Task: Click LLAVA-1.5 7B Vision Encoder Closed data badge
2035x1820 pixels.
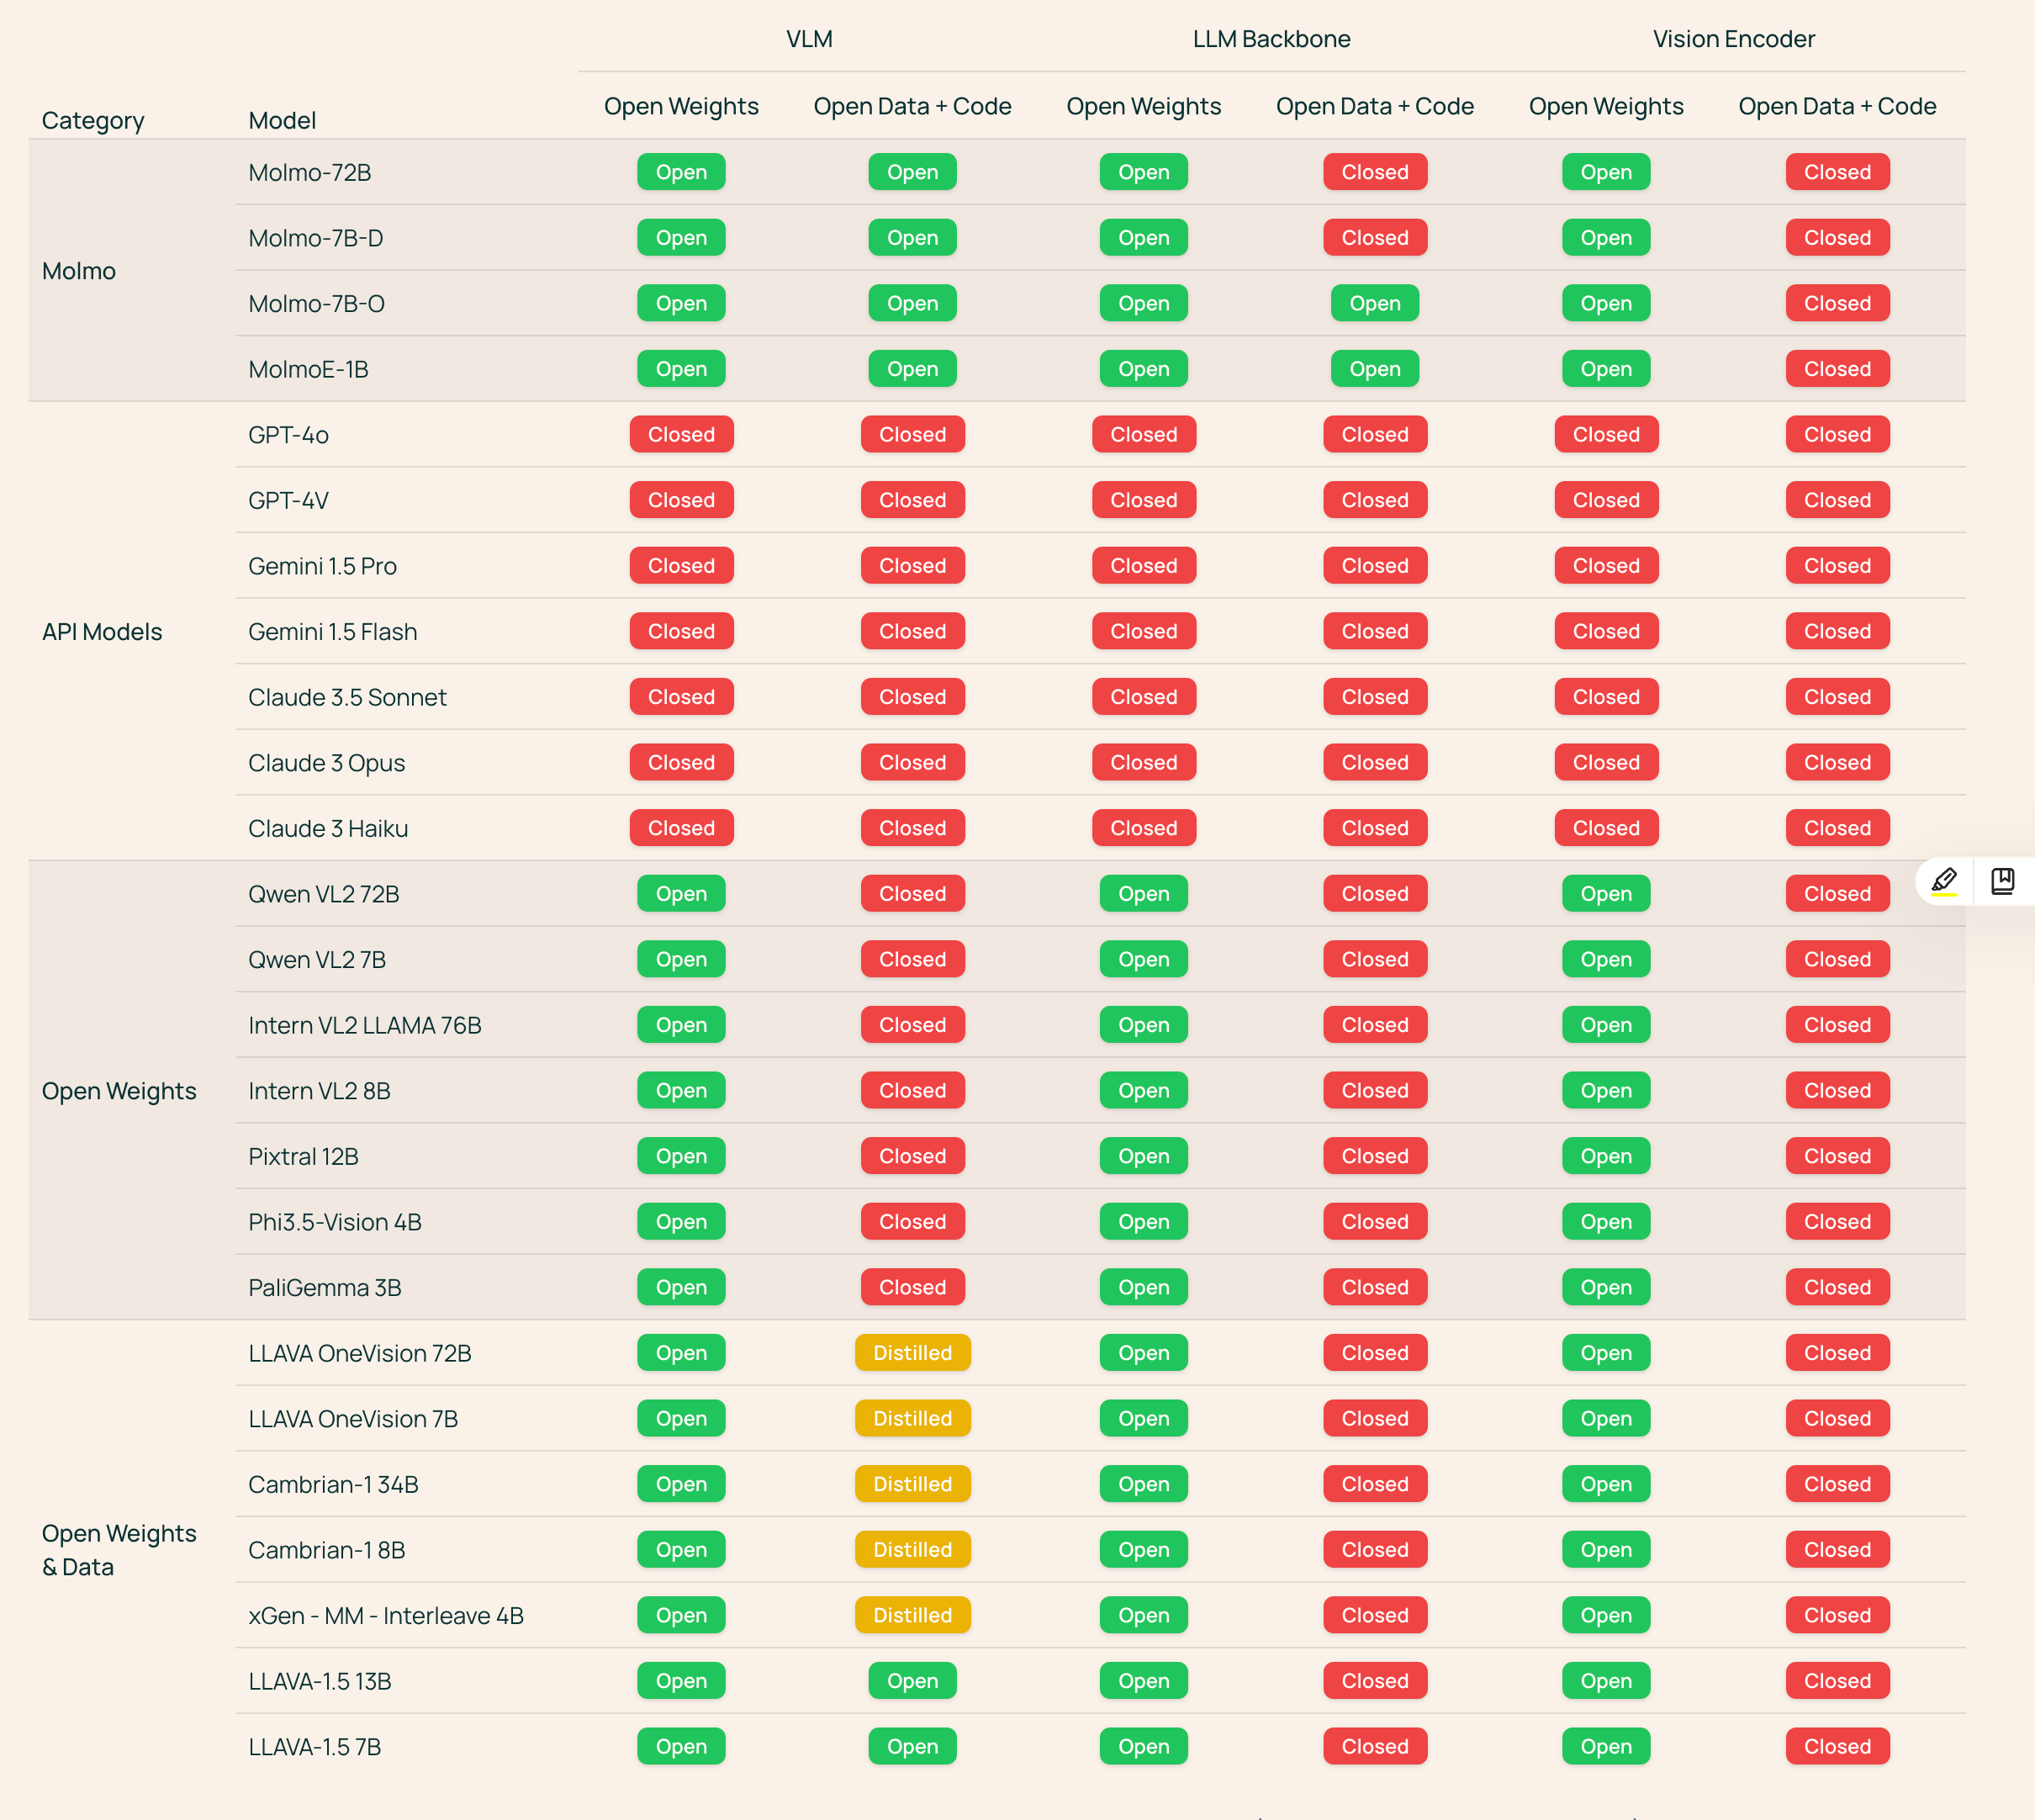Action: pos(1837,1747)
